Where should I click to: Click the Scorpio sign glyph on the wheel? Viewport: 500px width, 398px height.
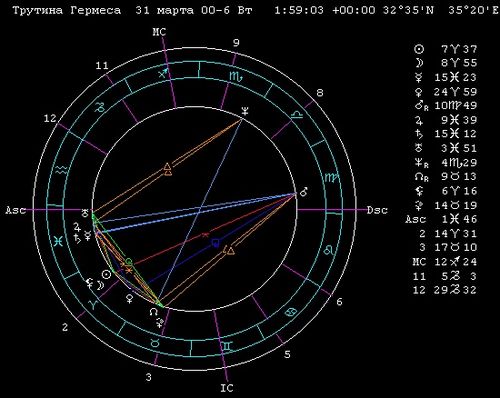(x=236, y=77)
